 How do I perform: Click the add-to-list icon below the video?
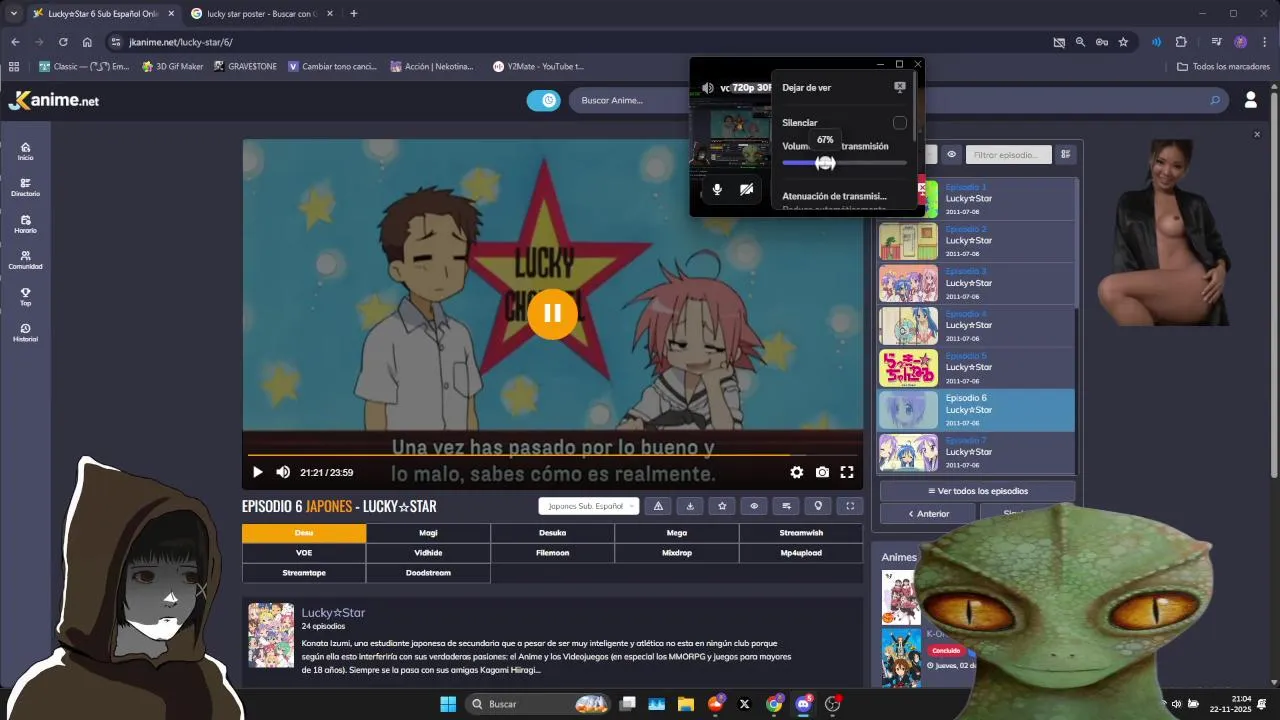786,506
